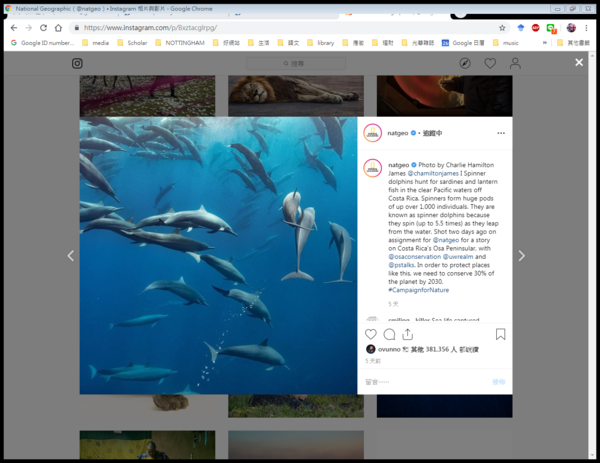Open the library bookmark folder
This screenshot has width=600, height=463.
321,43
